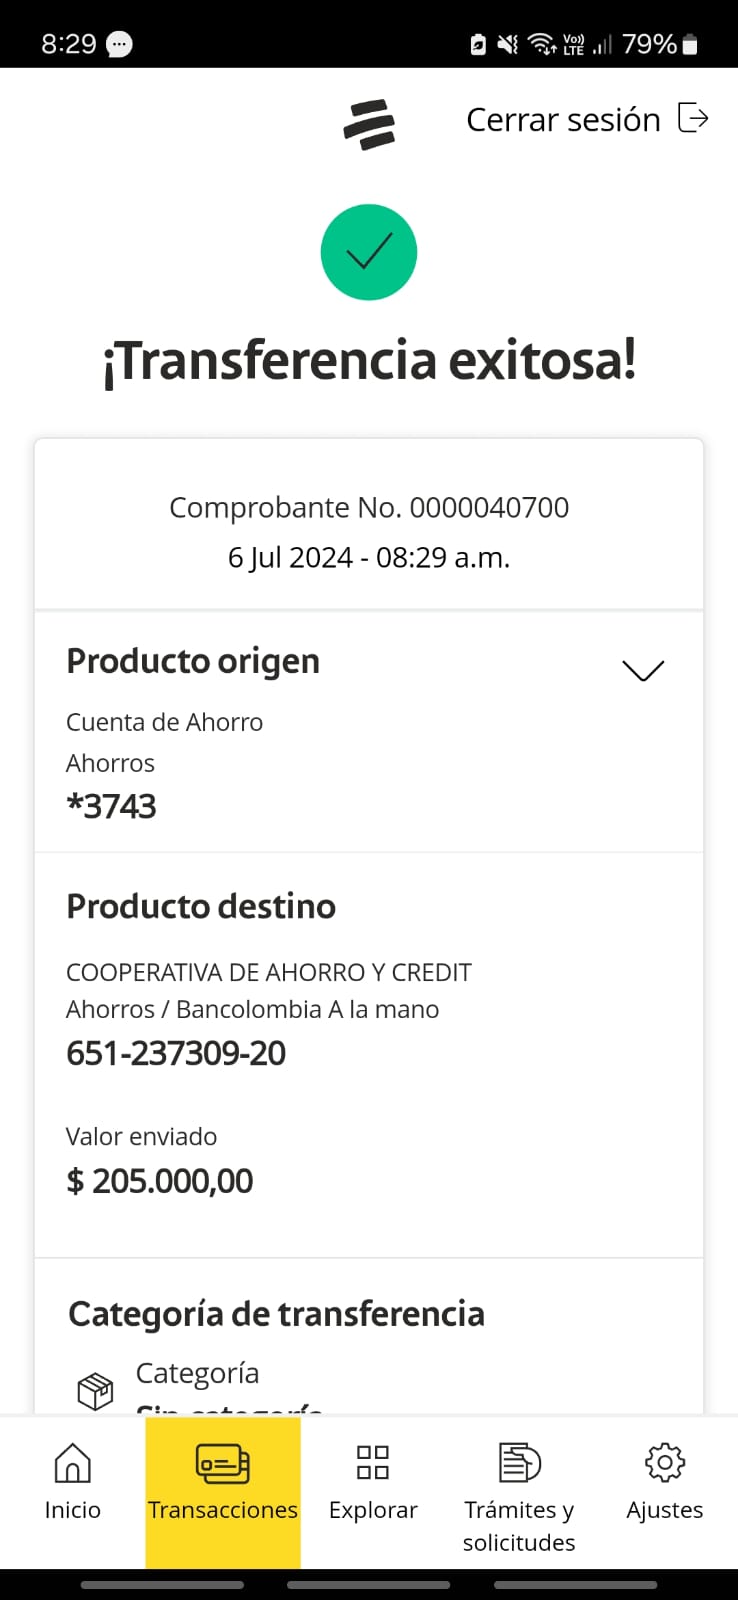The height and width of the screenshot is (1600, 738).
Task: Tap the Comprobante No. 0000040700 text
Action: 369,508
